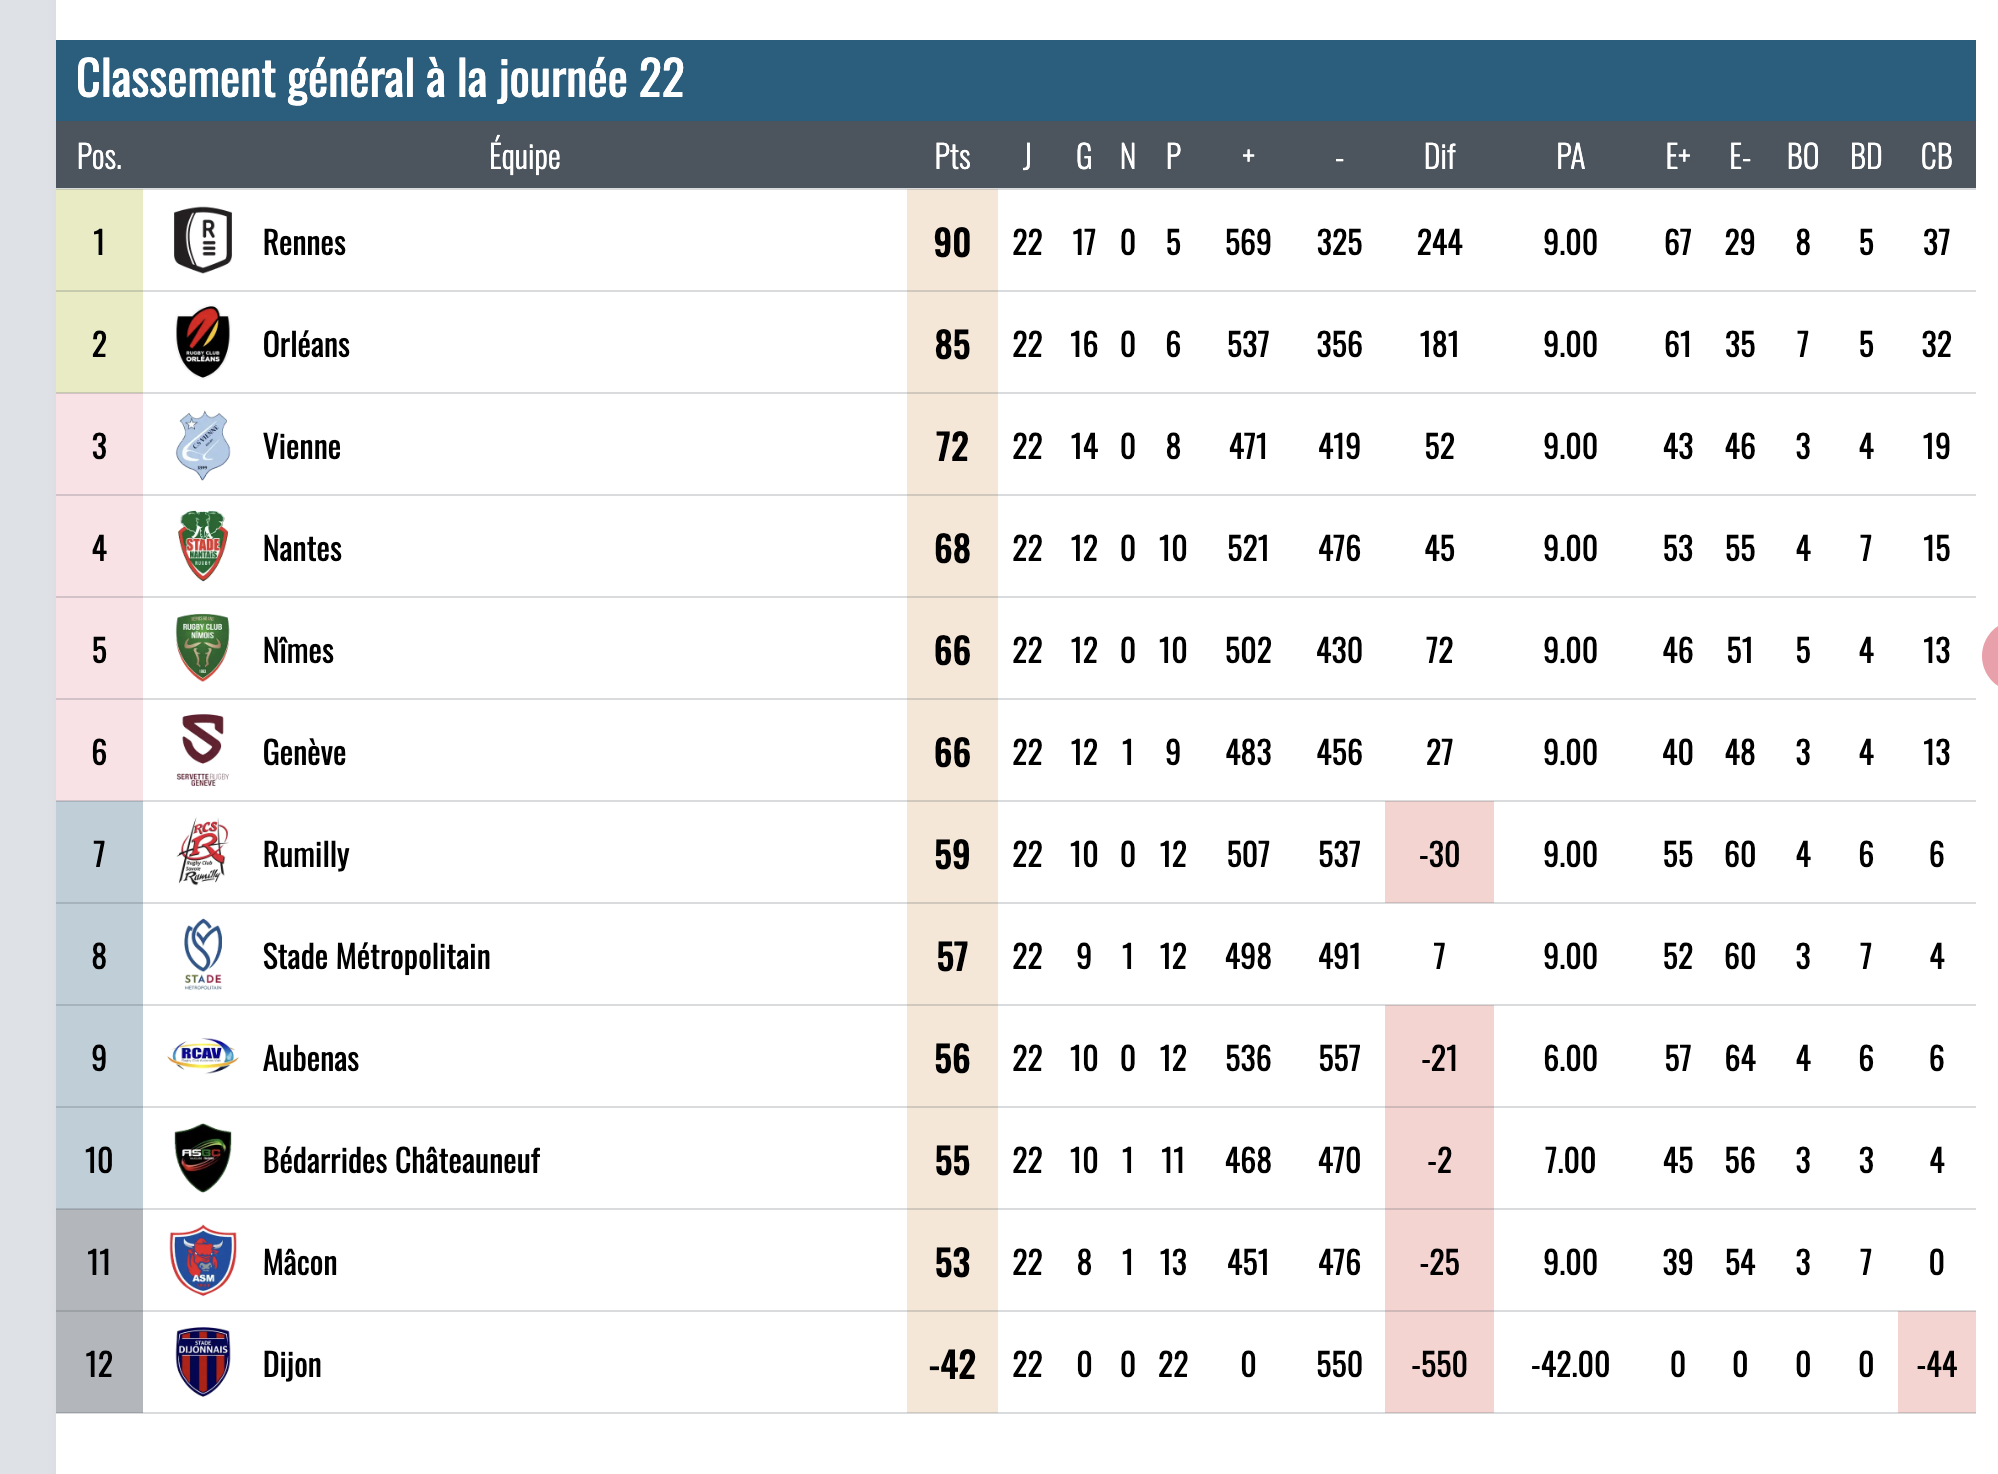Sort by the Pts column header
The image size is (1998, 1474).
pos(952,157)
